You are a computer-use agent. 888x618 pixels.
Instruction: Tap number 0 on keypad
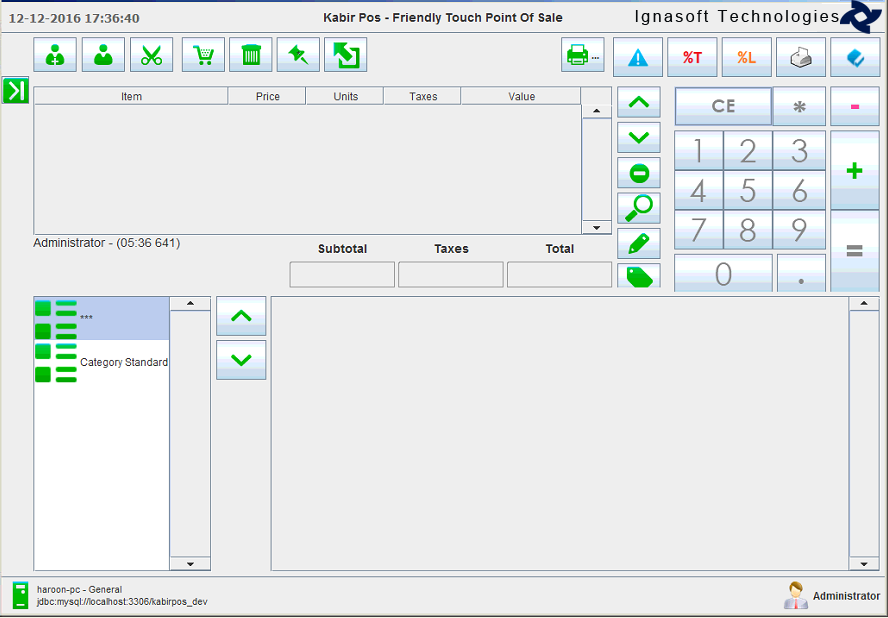pos(723,274)
